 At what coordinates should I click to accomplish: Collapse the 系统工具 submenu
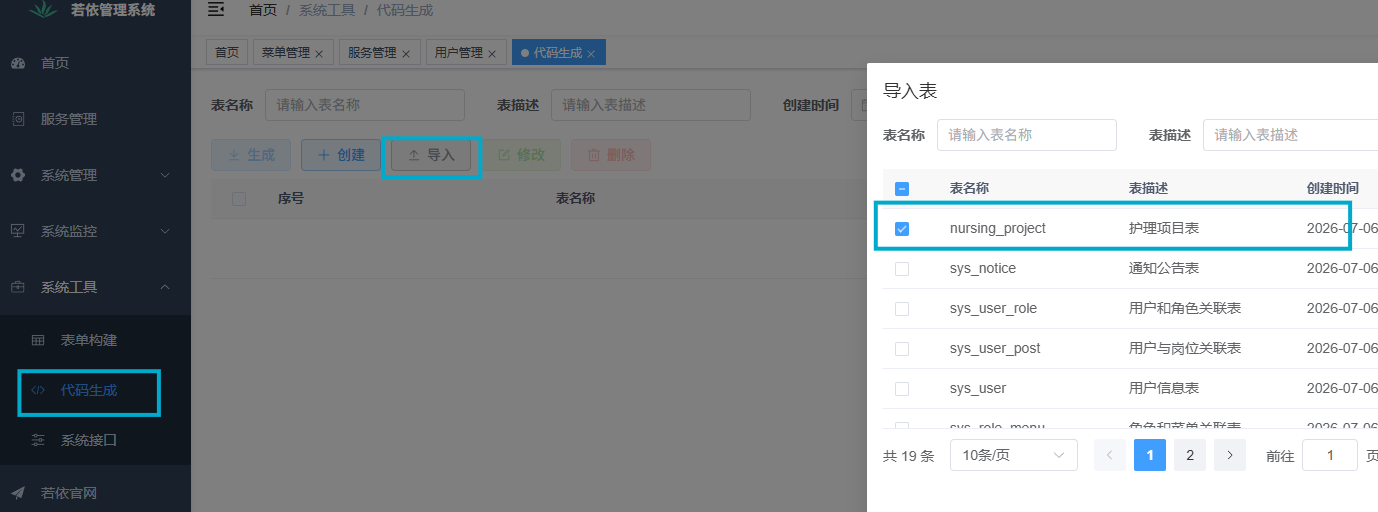(x=166, y=287)
